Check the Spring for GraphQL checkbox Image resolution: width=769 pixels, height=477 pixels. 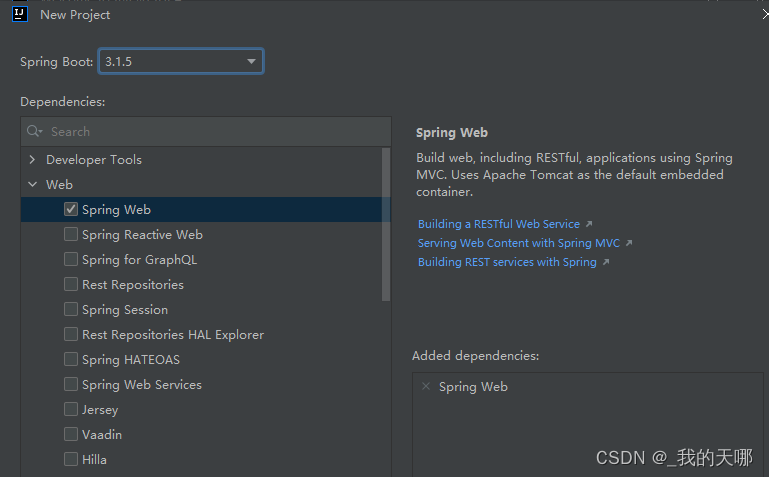pos(71,259)
